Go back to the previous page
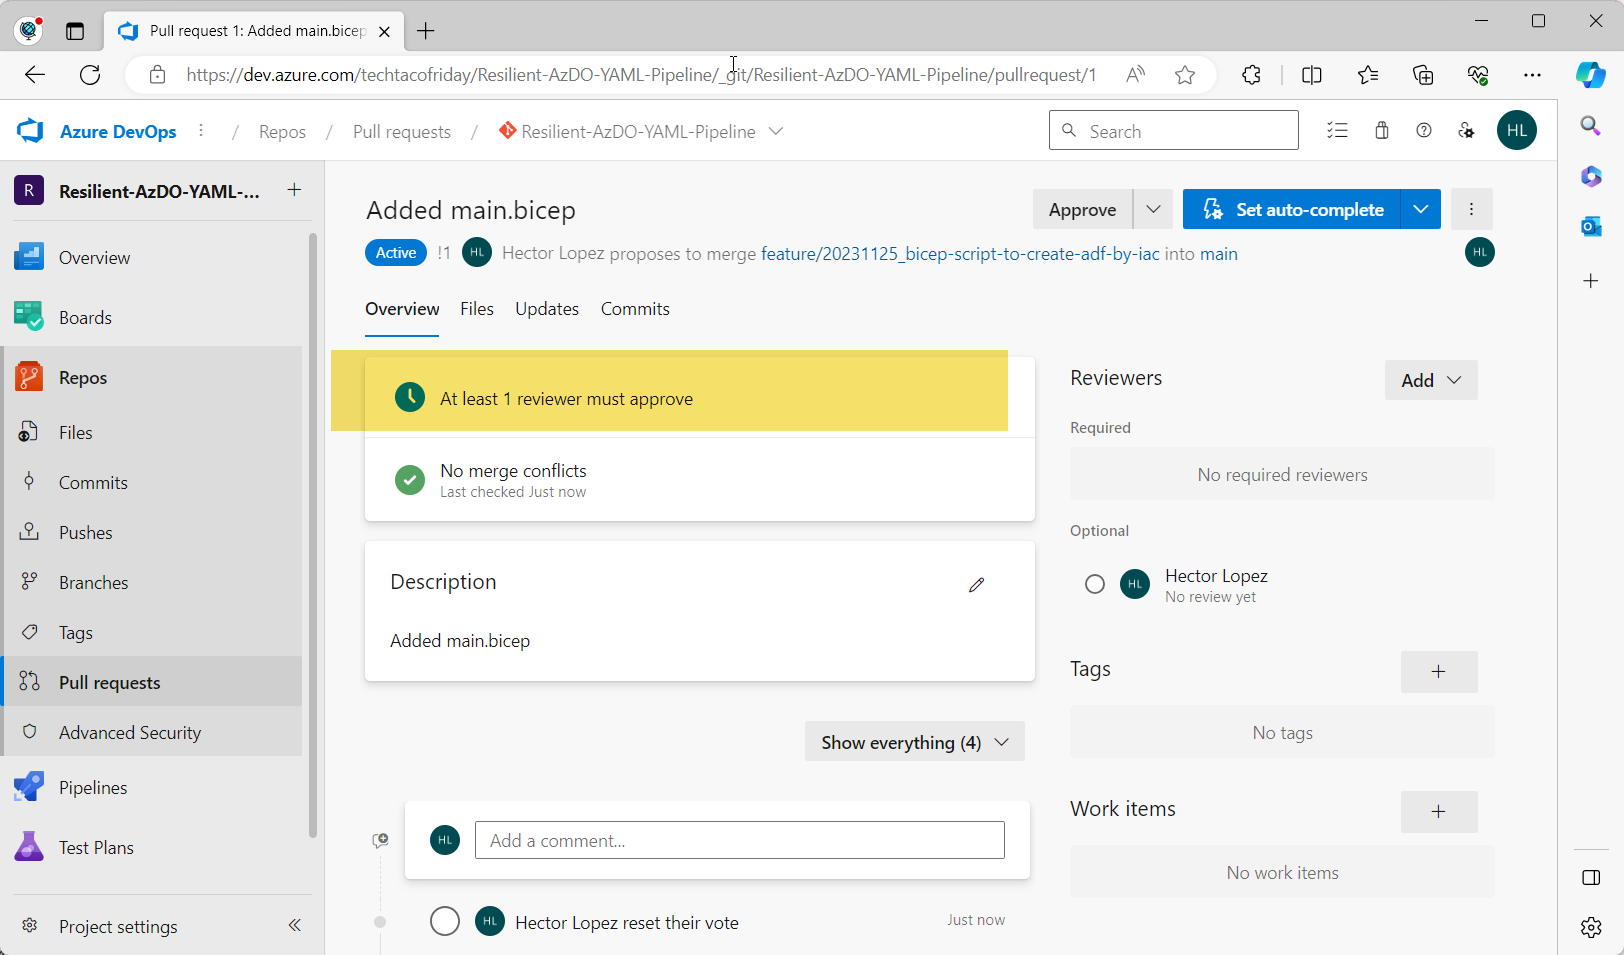The image size is (1624, 955). 35,75
